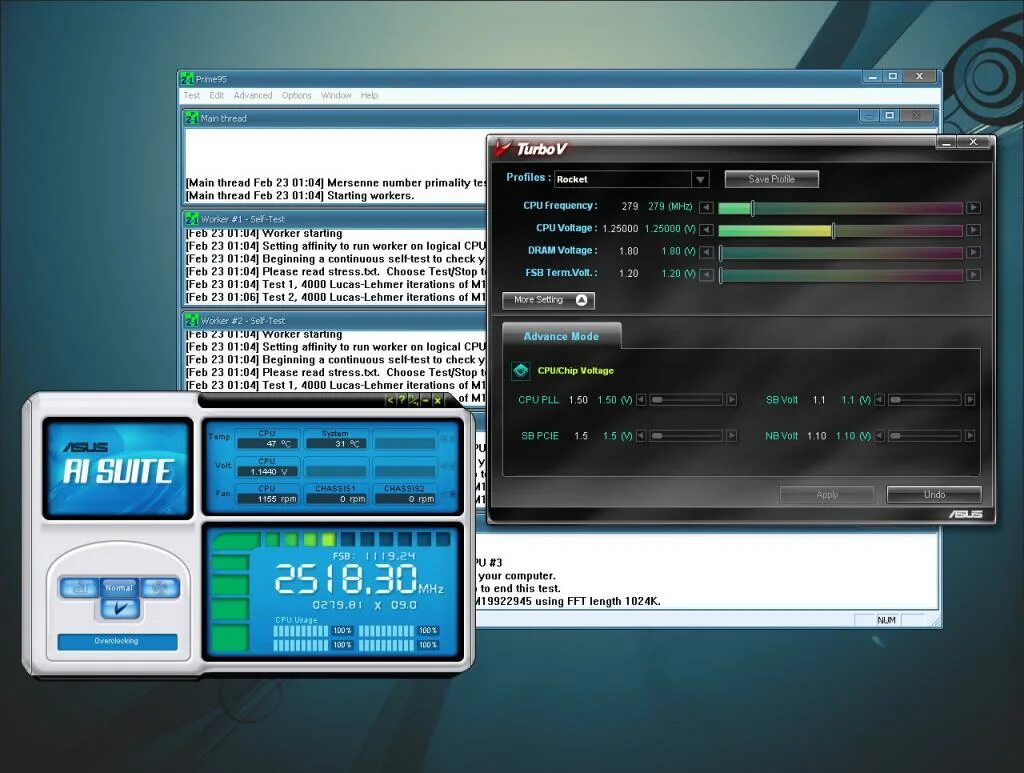Click the AI Suite help question-mark icon
This screenshot has height=773, width=1024.
[402, 400]
